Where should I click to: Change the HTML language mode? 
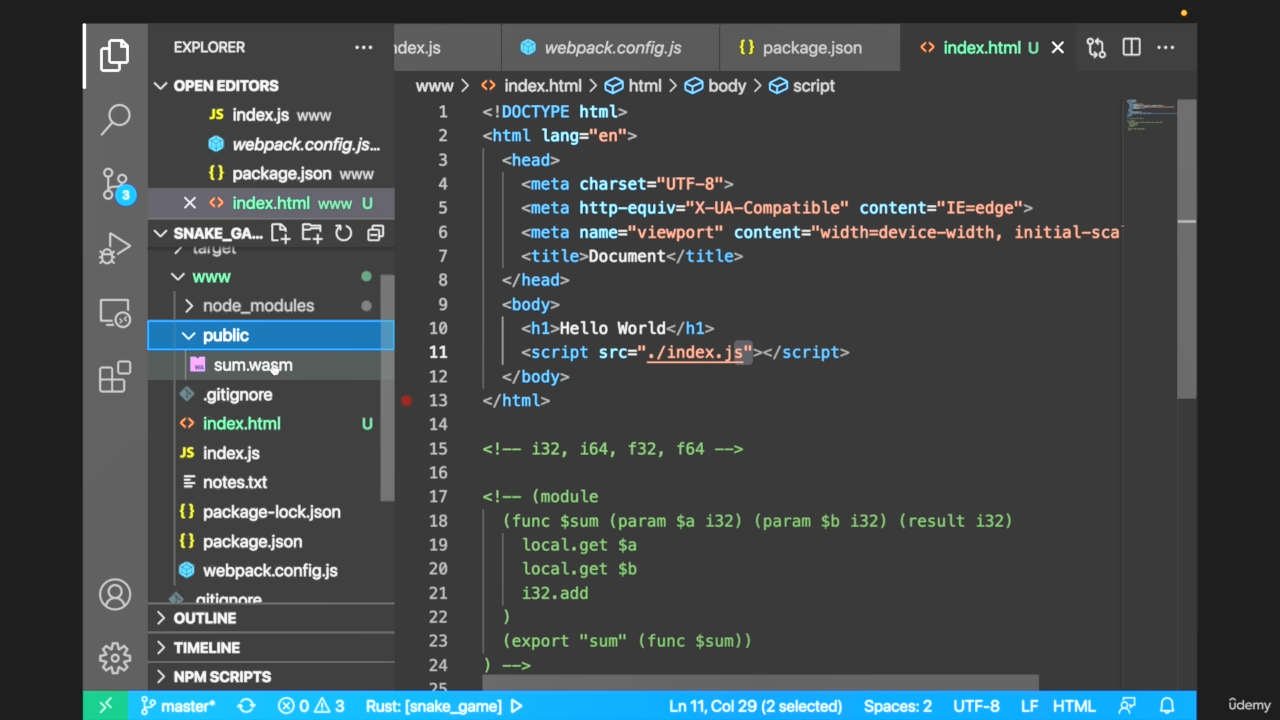tap(1073, 706)
